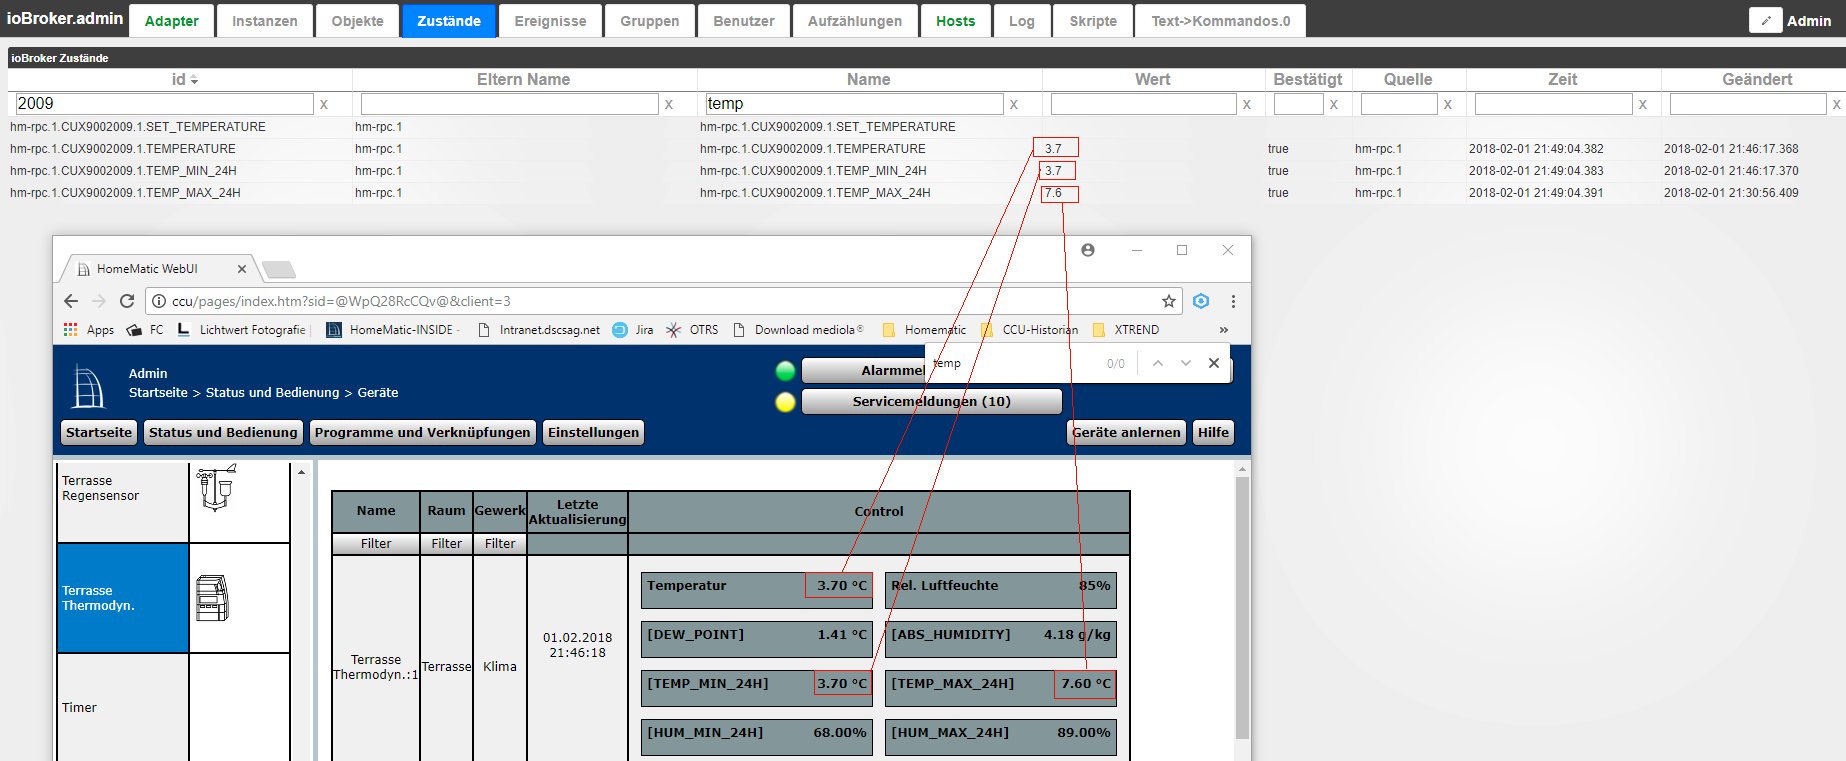
Task: Click the Hilfe button
Action: pos(1213,433)
